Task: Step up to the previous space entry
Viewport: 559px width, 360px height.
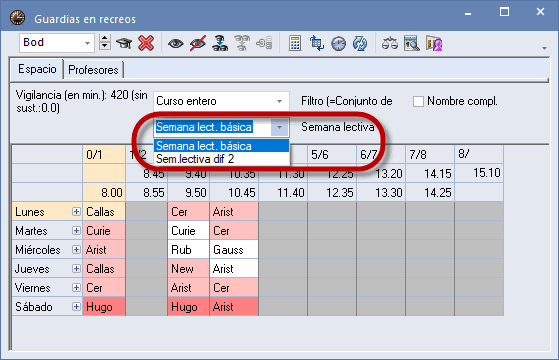Action: 104,38
